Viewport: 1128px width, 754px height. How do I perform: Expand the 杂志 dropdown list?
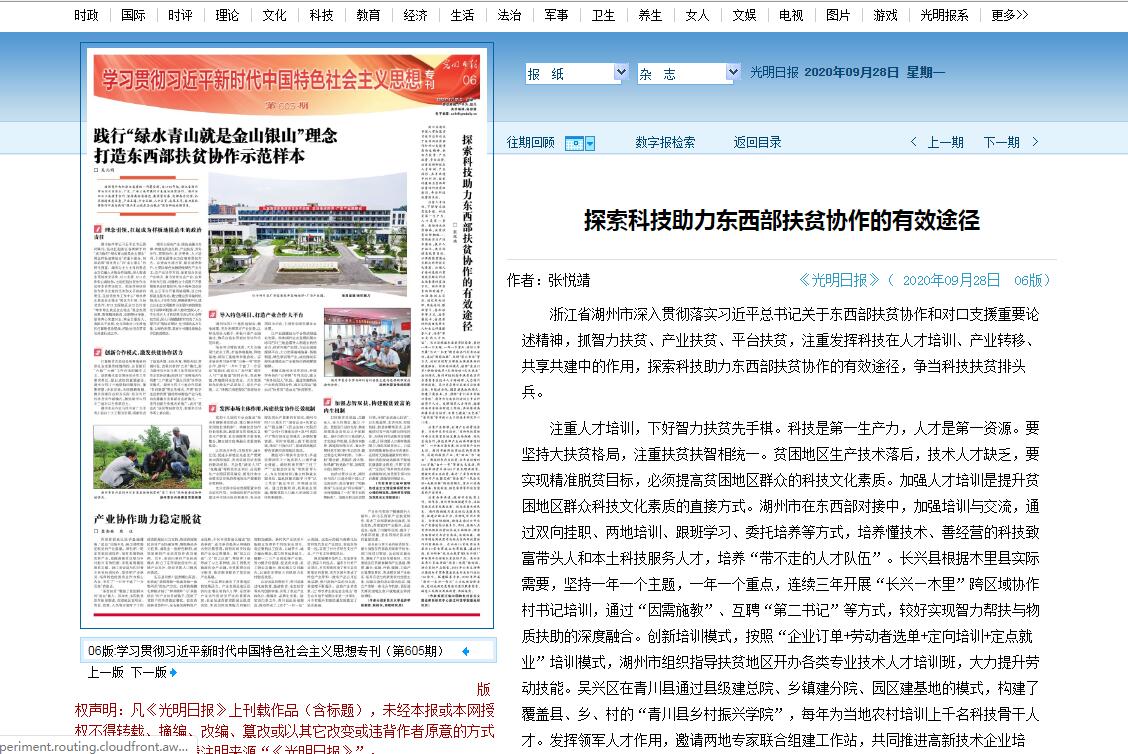pos(732,73)
